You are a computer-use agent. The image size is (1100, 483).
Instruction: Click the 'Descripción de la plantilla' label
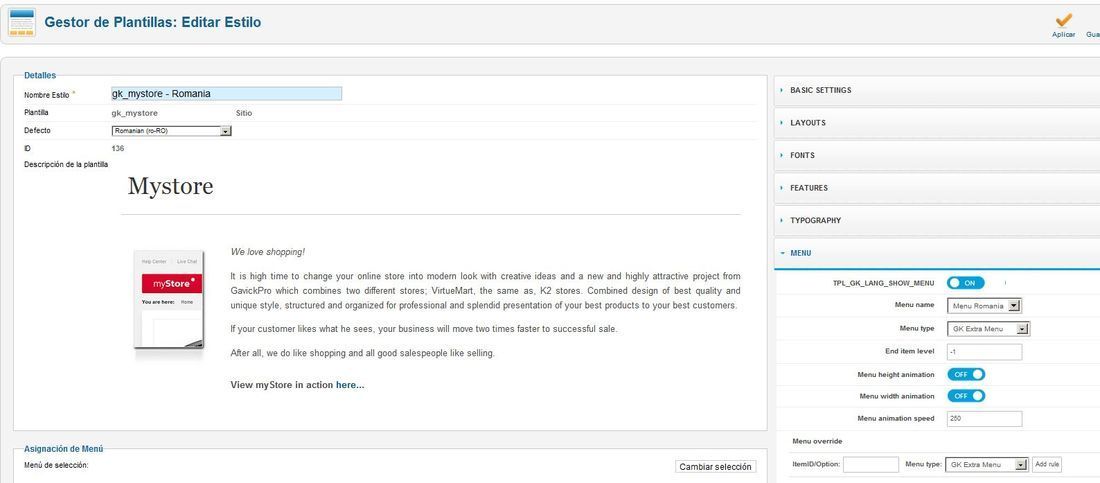[x=66, y=165]
